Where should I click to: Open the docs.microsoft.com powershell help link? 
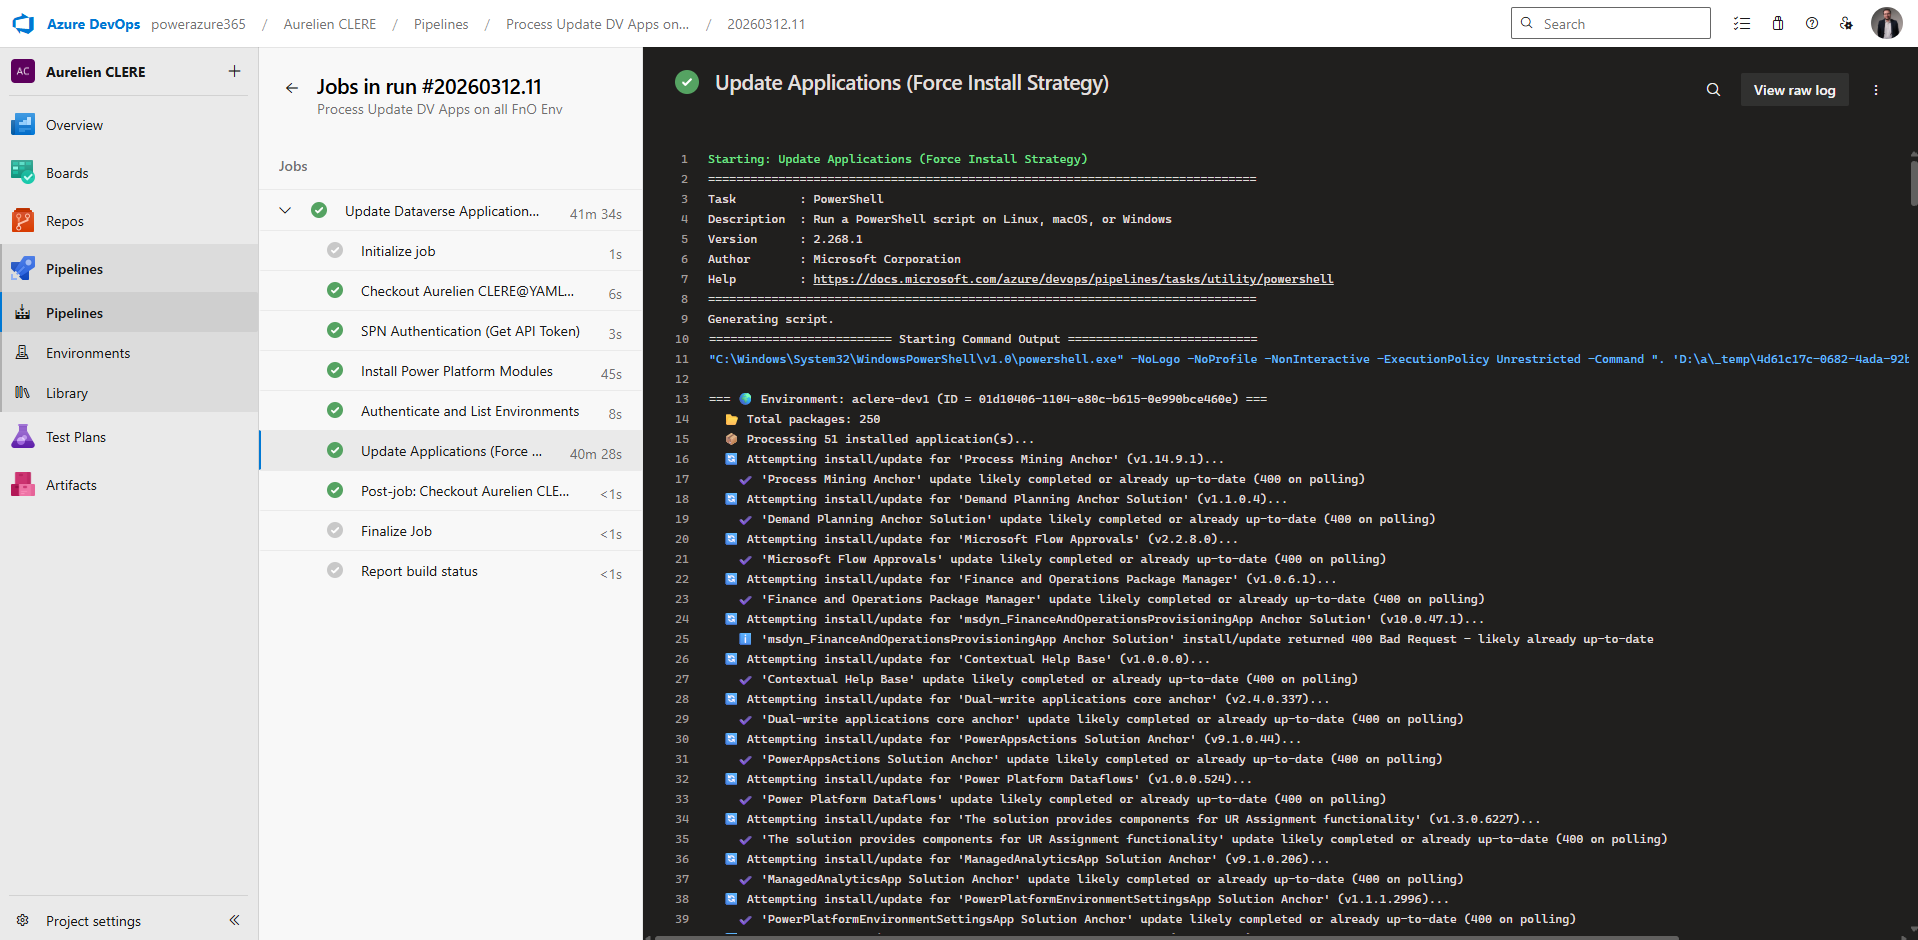1073,279
